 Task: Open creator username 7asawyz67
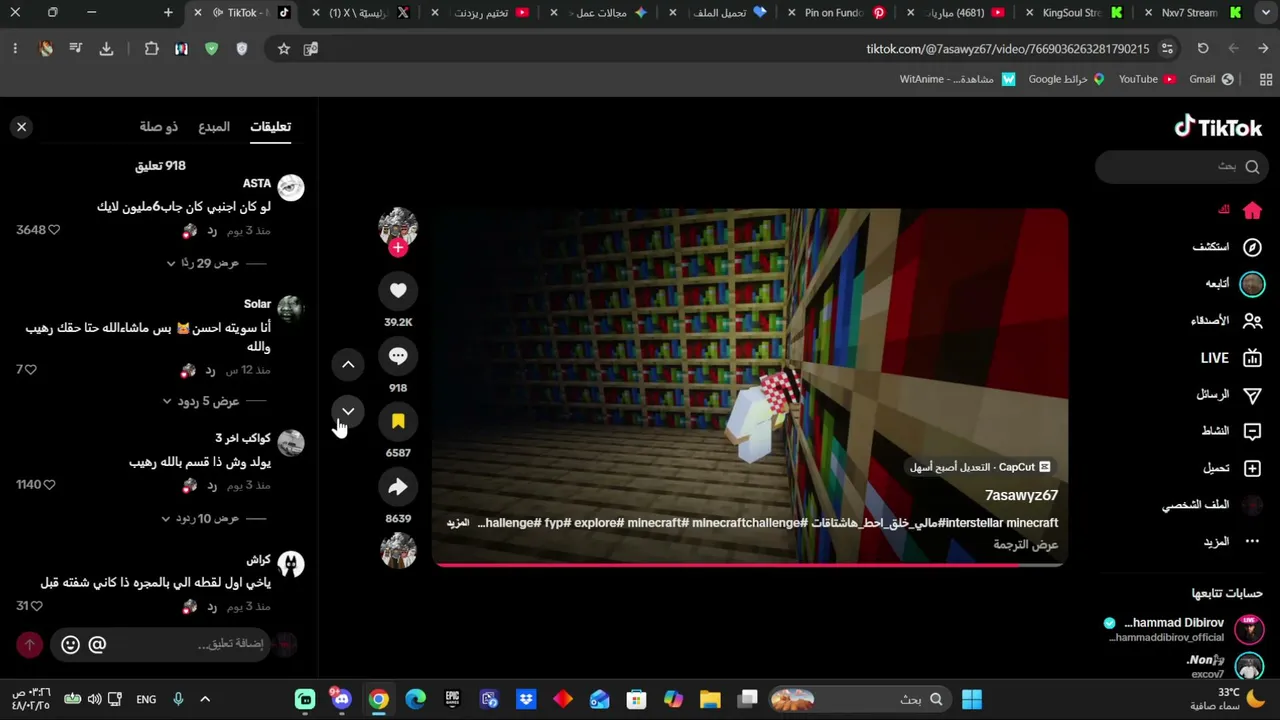pos(1021,495)
